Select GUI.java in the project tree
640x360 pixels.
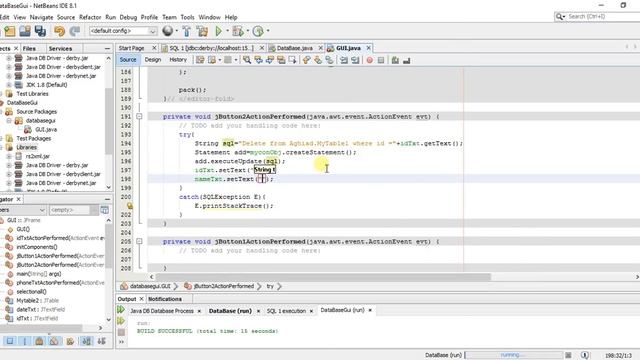[46, 129]
